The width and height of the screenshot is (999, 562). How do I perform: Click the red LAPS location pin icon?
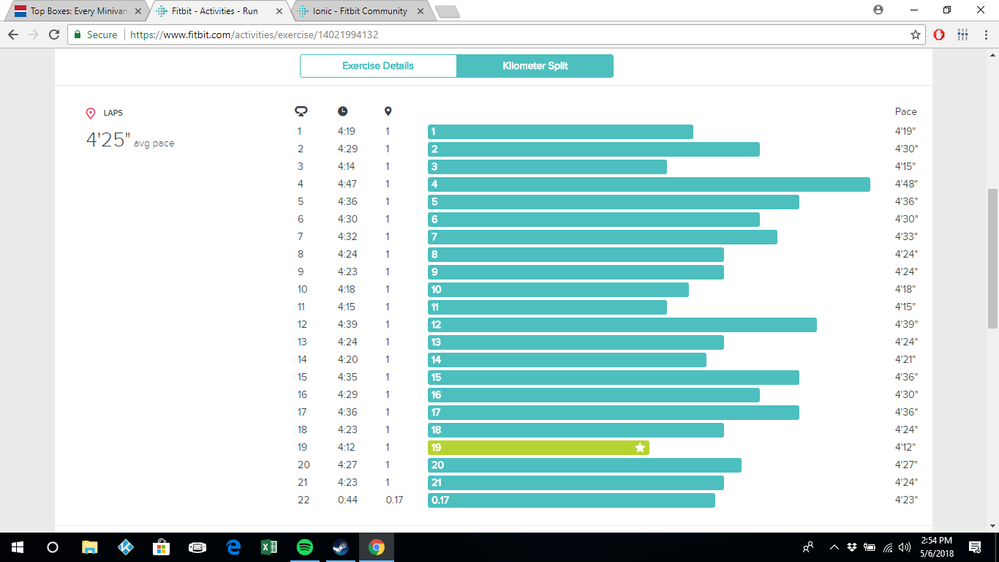tap(91, 114)
